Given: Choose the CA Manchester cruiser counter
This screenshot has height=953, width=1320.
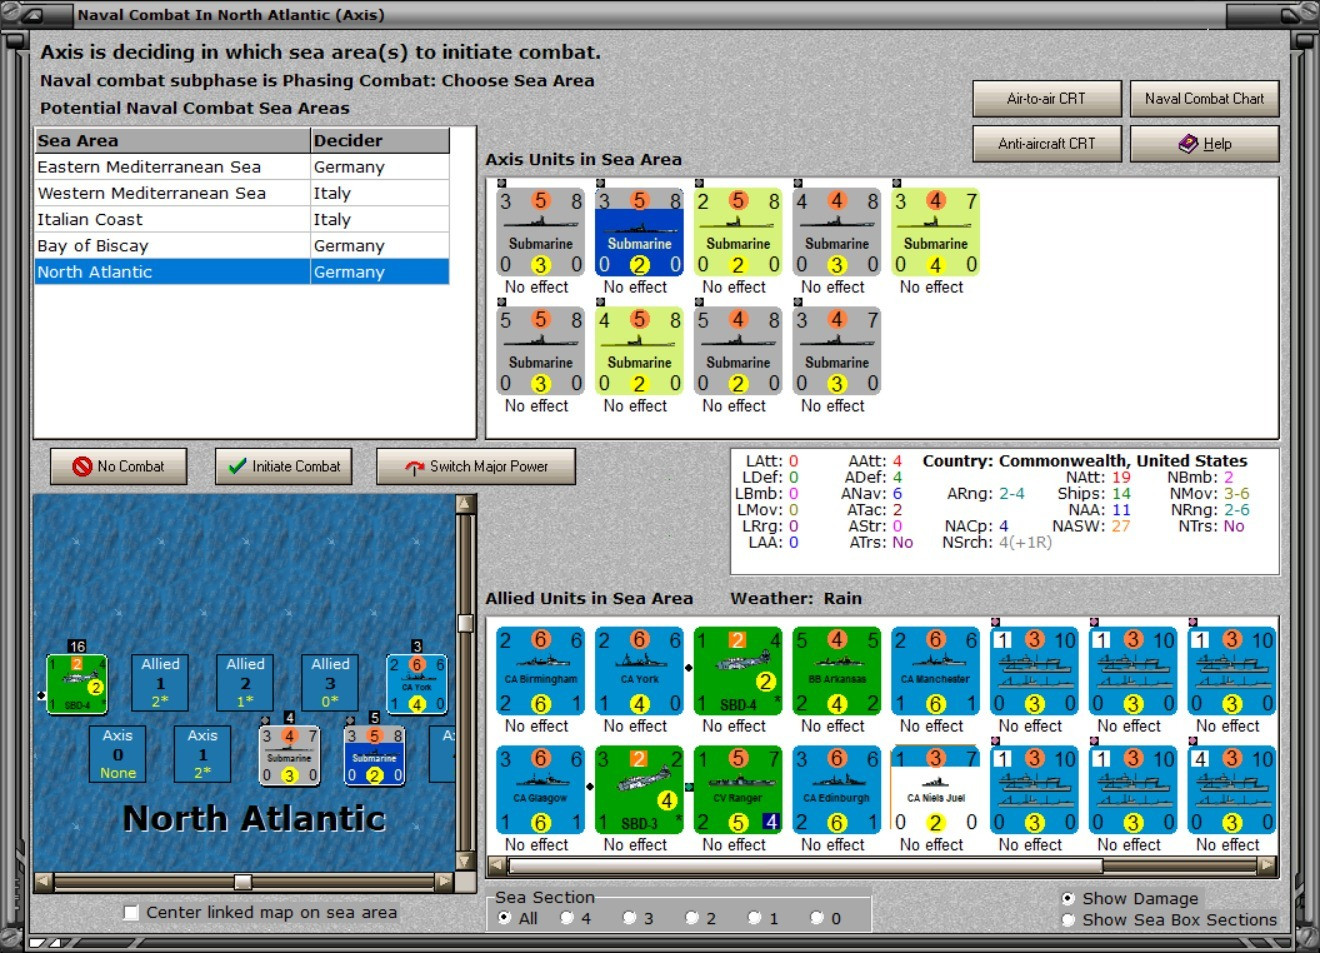Looking at the screenshot, I should tap(936, 672).
